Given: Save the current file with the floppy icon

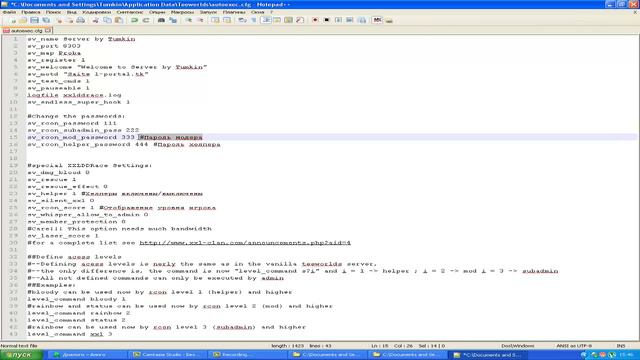Looking at the screenshot, I should coord(34,20).
